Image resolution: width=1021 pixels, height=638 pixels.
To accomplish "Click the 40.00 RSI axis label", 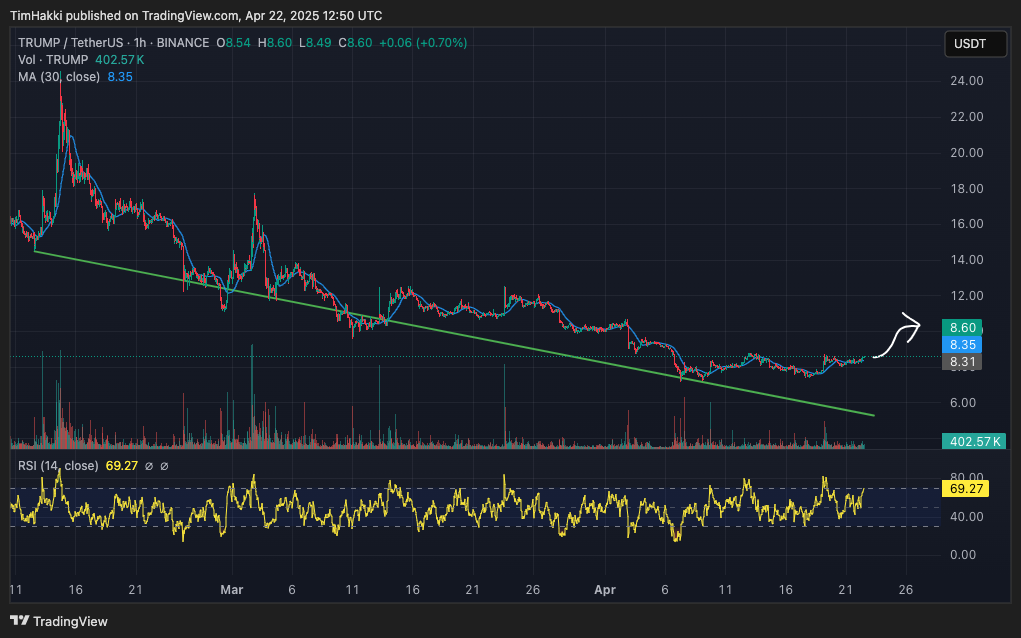I will coord(967,516).
